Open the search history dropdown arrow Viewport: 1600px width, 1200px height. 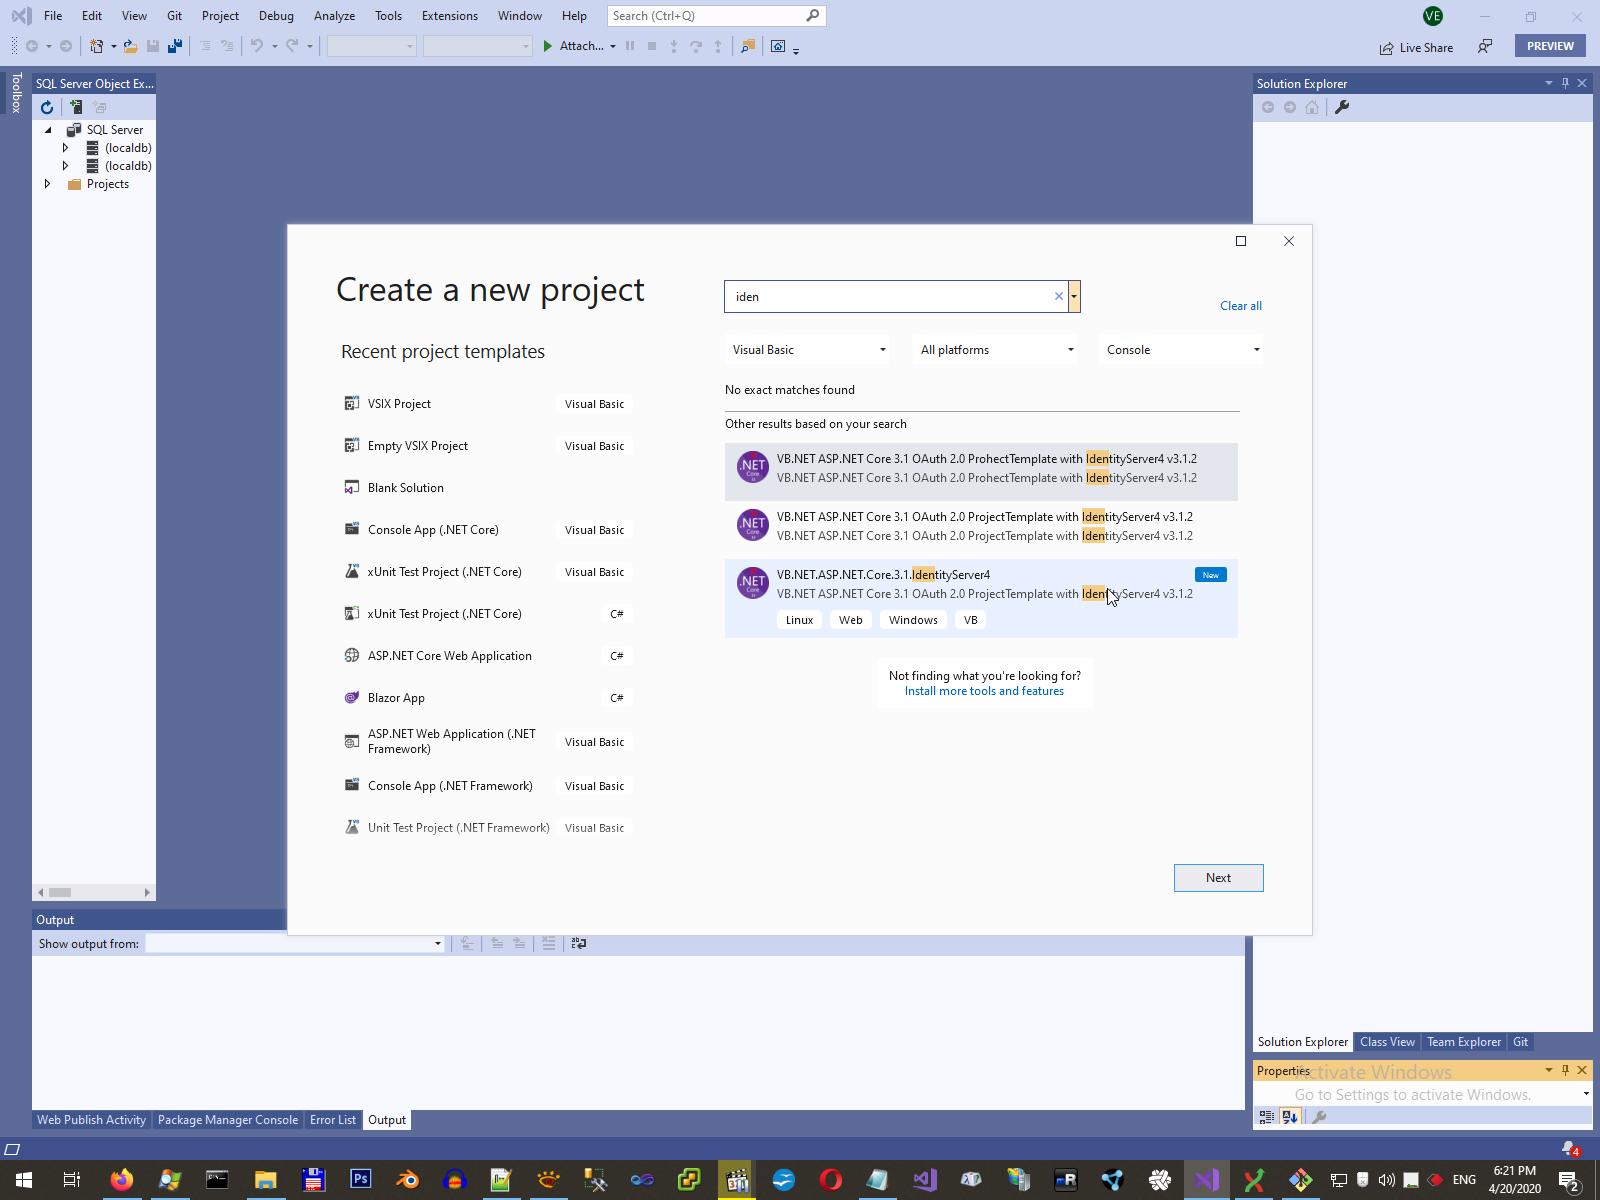1074,296
